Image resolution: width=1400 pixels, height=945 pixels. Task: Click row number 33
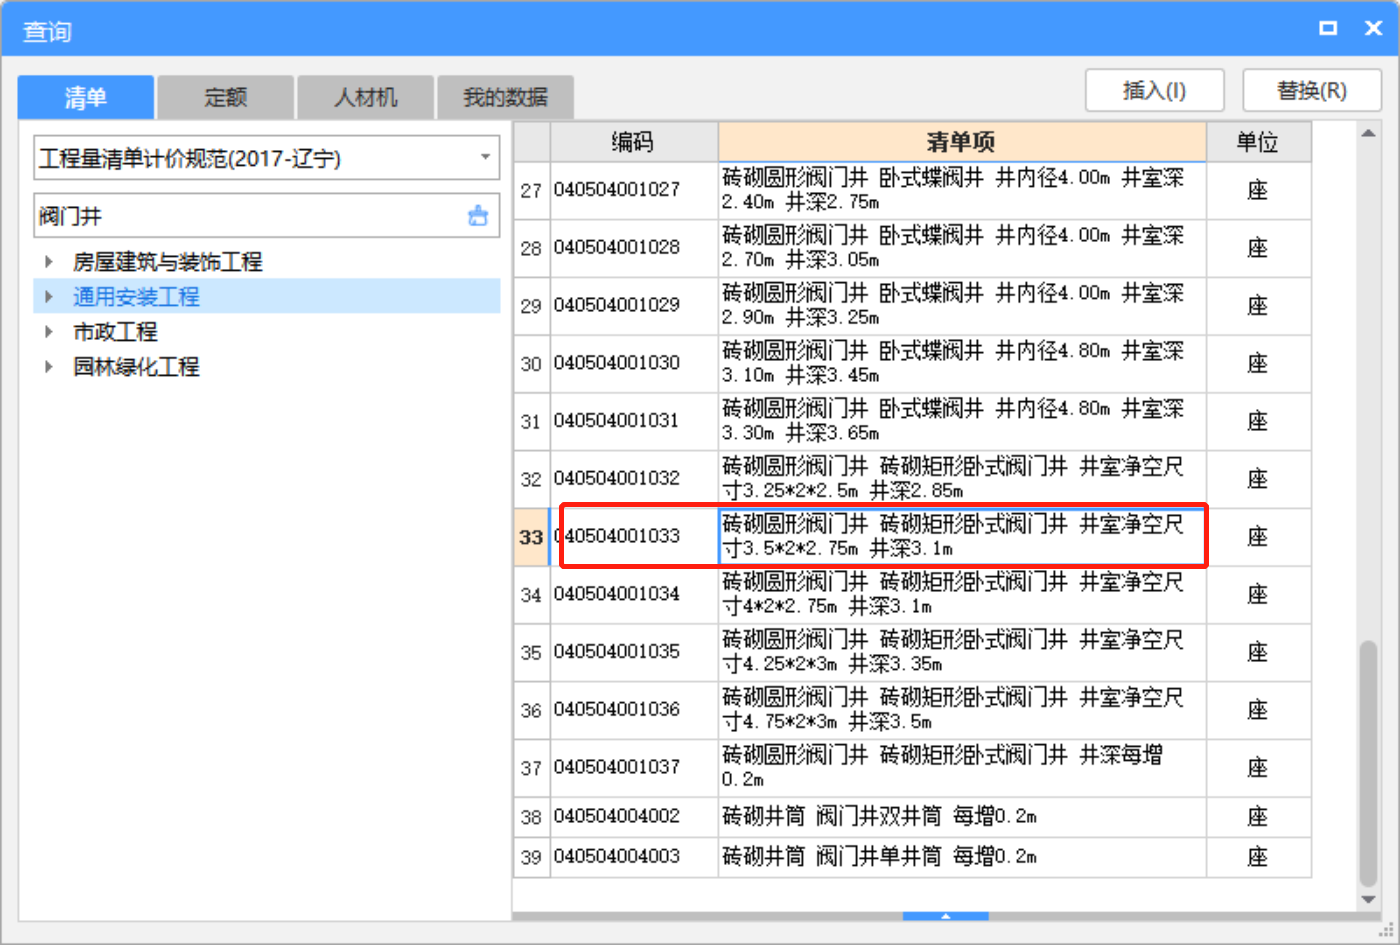(x=531, y=537)
